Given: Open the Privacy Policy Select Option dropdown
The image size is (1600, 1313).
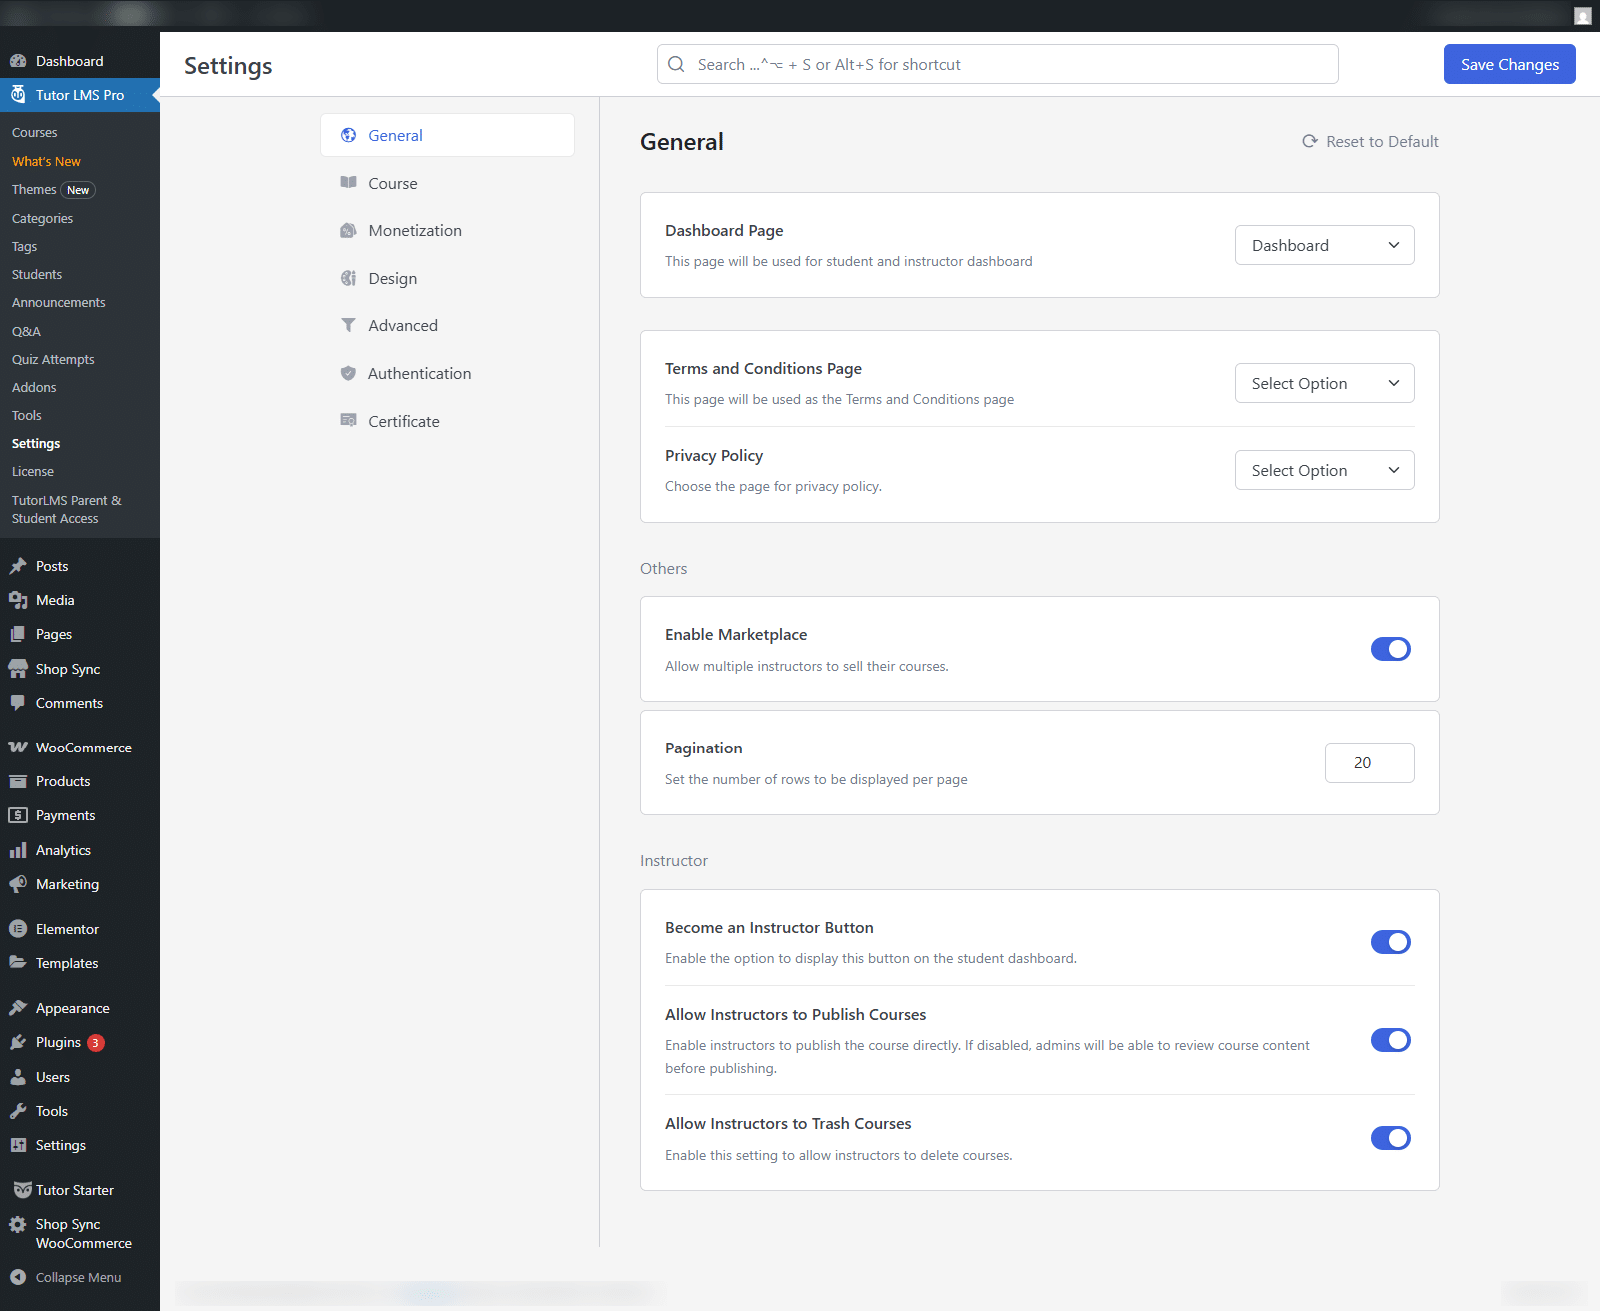Looking at the screenshot, I should click(1324, 470).
